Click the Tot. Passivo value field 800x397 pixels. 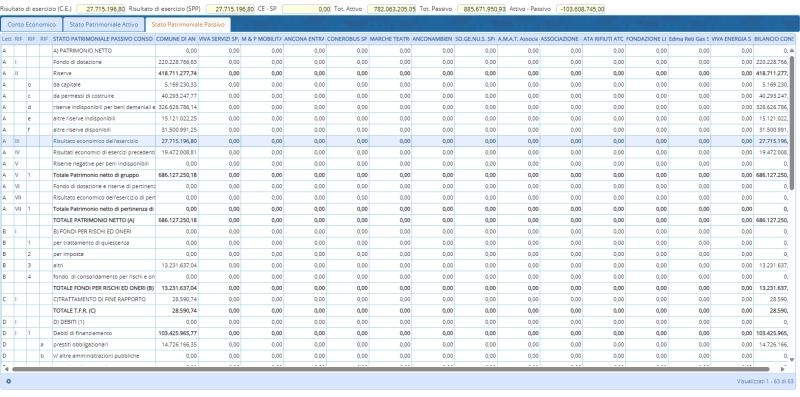click(x=482, y=9)
